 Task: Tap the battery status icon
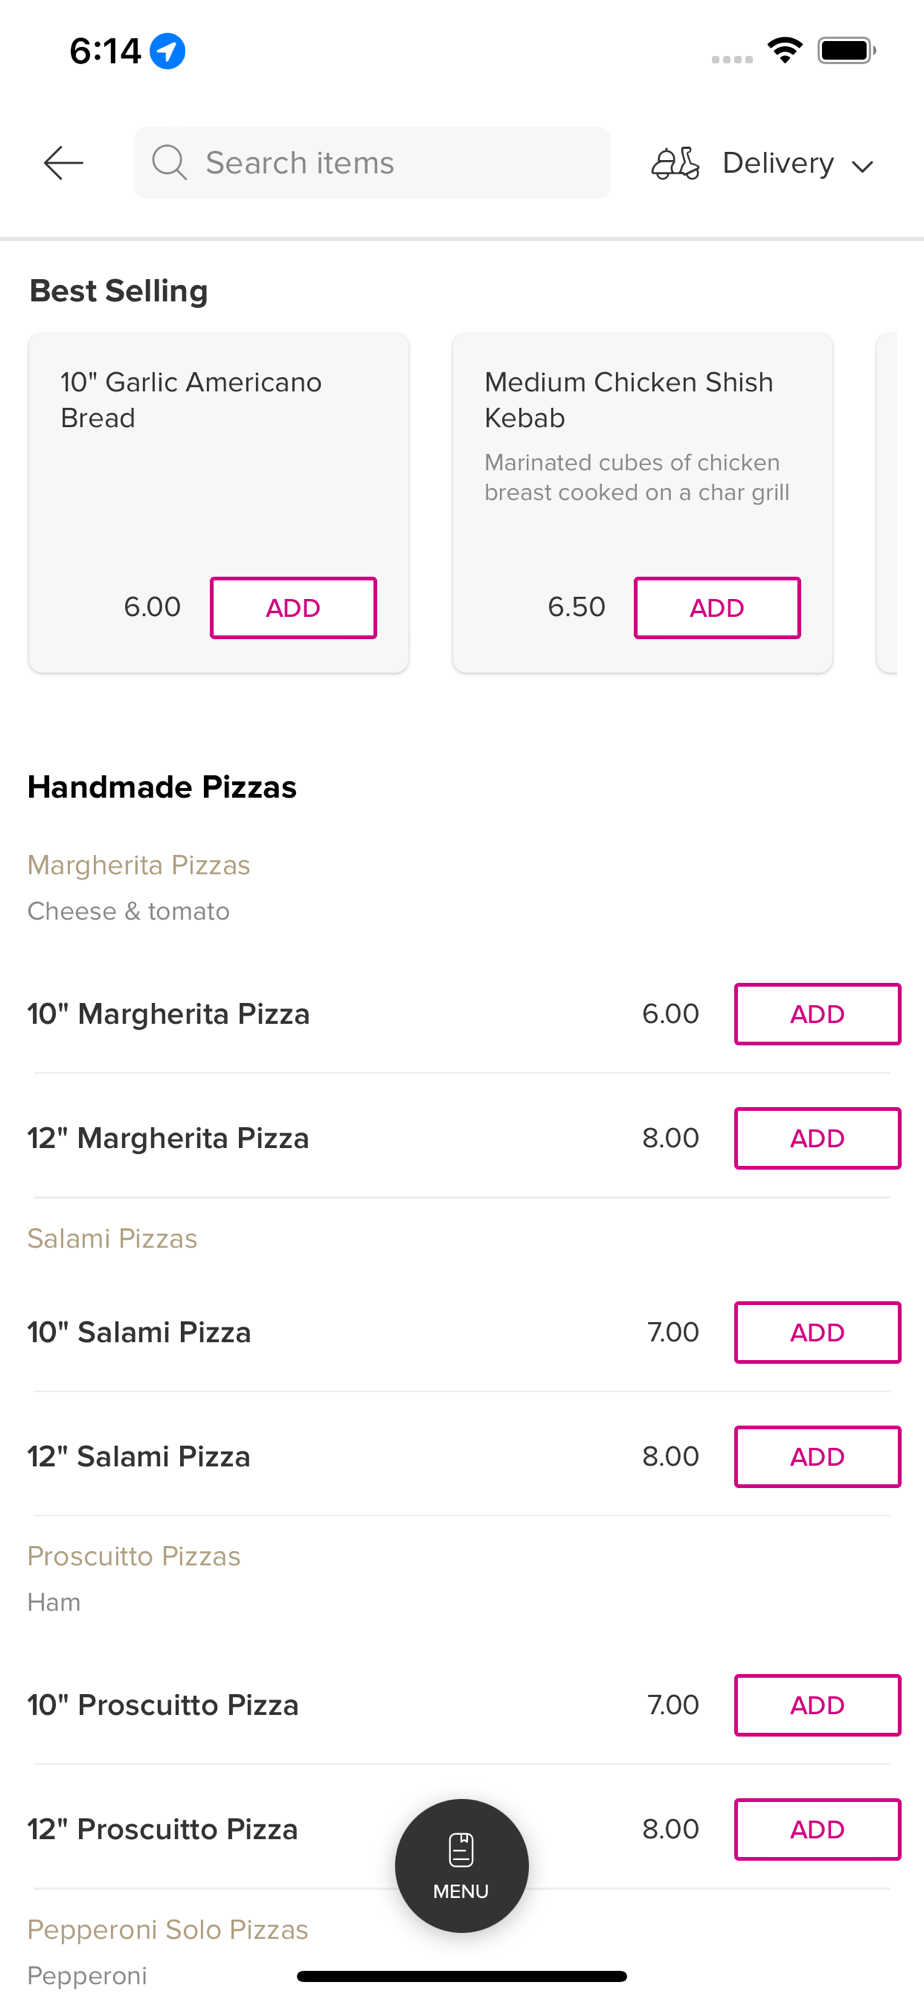846,50
